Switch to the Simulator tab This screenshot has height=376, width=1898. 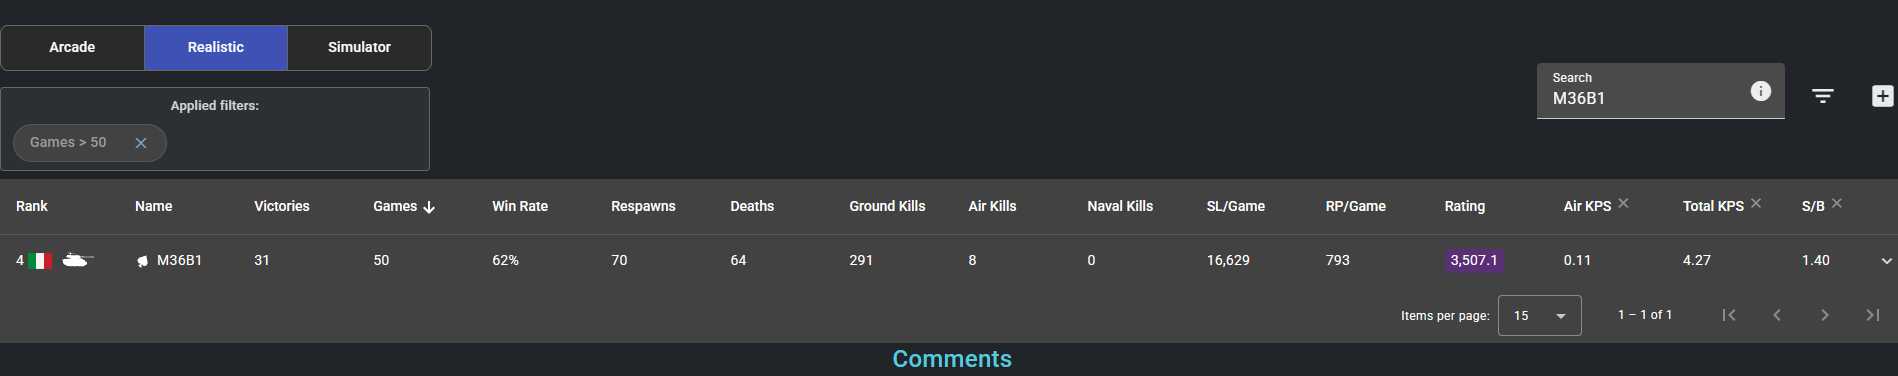pos(360,48)
